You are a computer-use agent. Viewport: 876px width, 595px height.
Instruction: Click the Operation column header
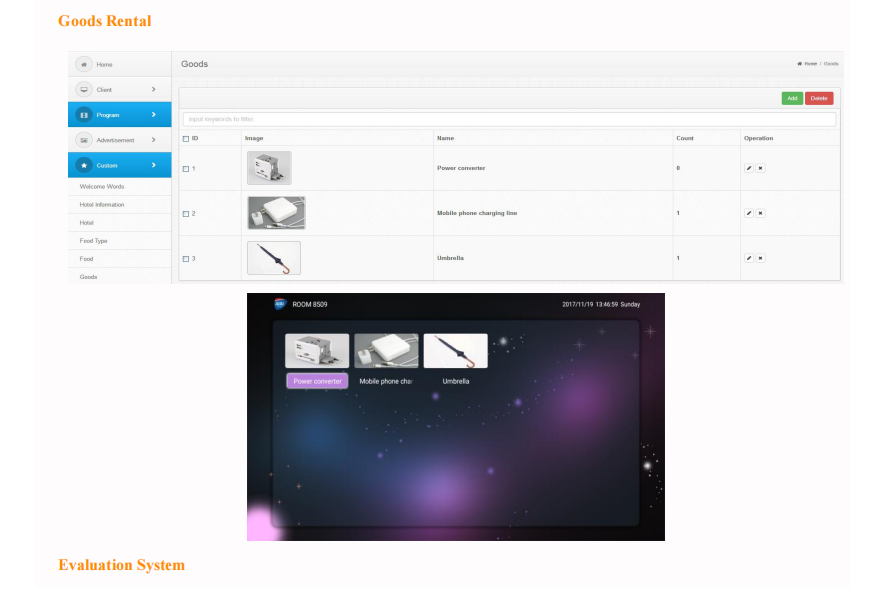758,138
